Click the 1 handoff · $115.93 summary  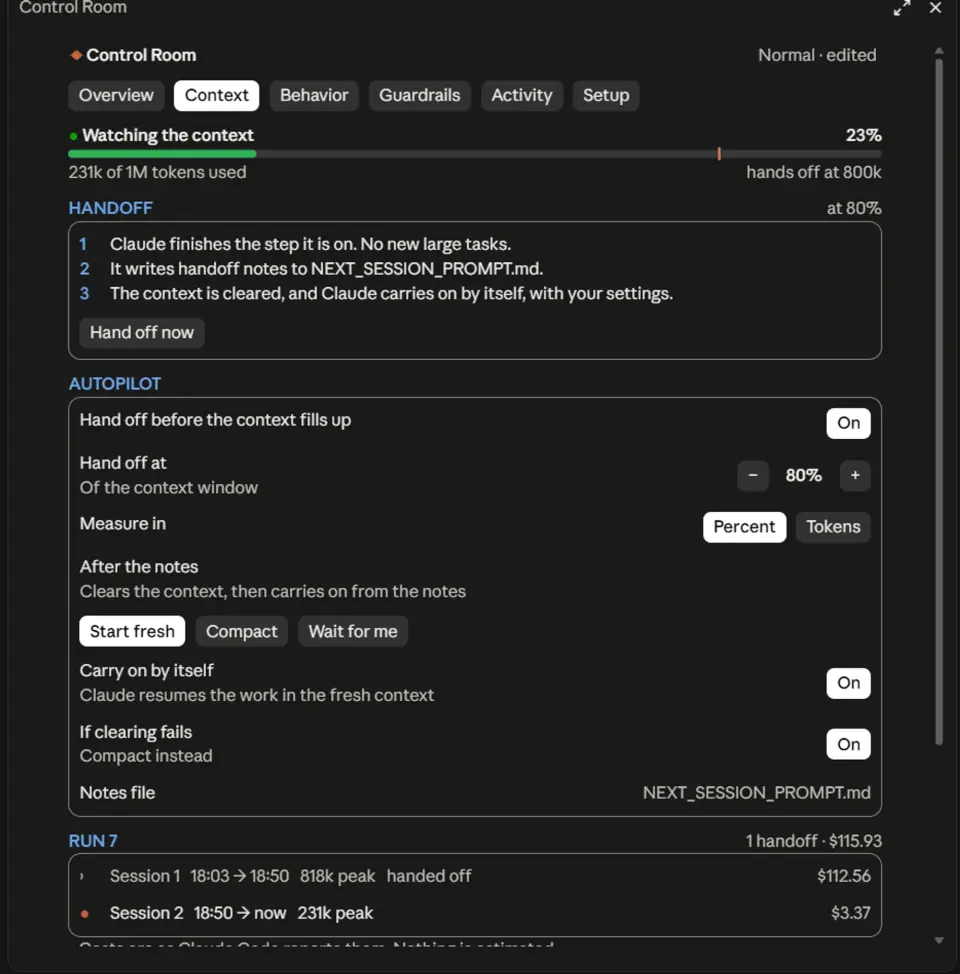[813, 842]
